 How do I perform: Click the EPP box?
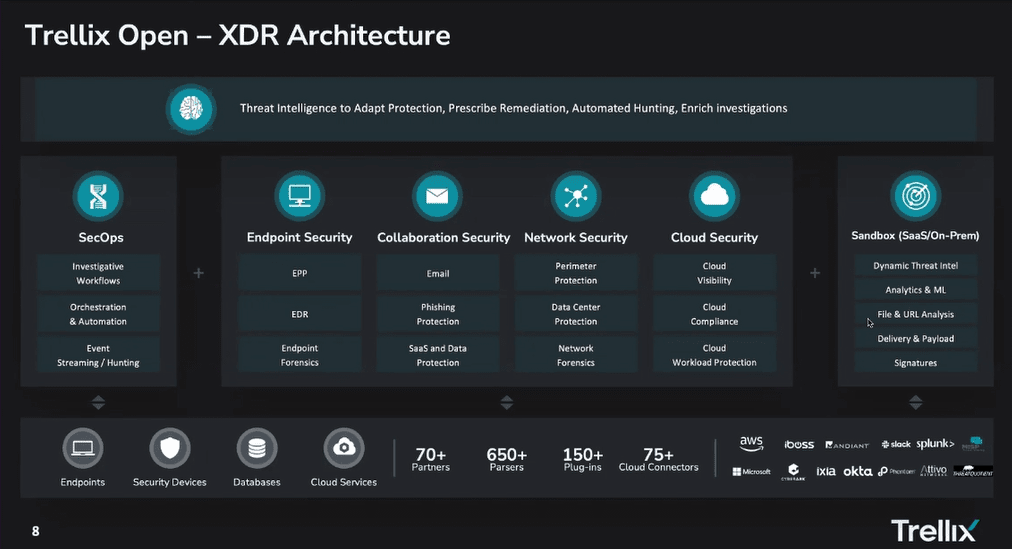click(299, 273)
